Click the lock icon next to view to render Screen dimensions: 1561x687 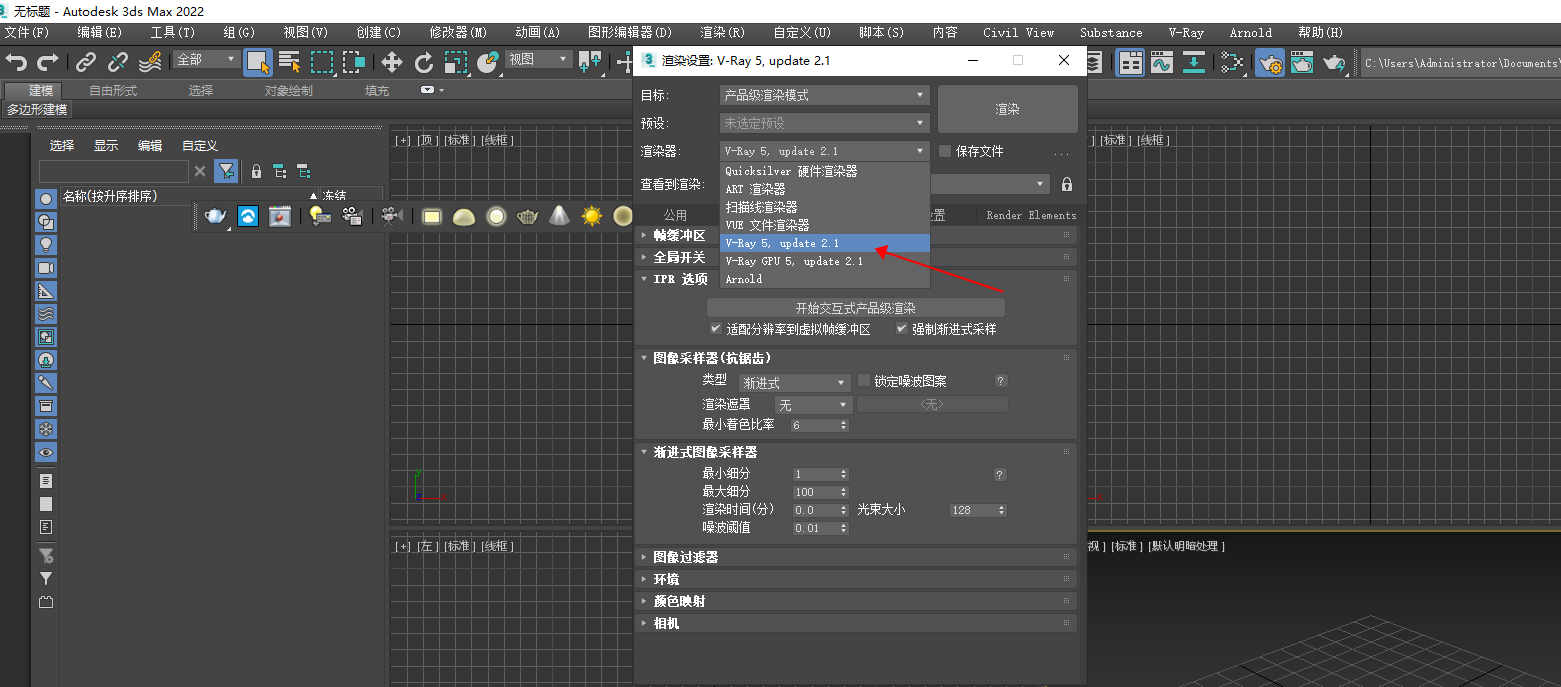(x=1067, y=184)
